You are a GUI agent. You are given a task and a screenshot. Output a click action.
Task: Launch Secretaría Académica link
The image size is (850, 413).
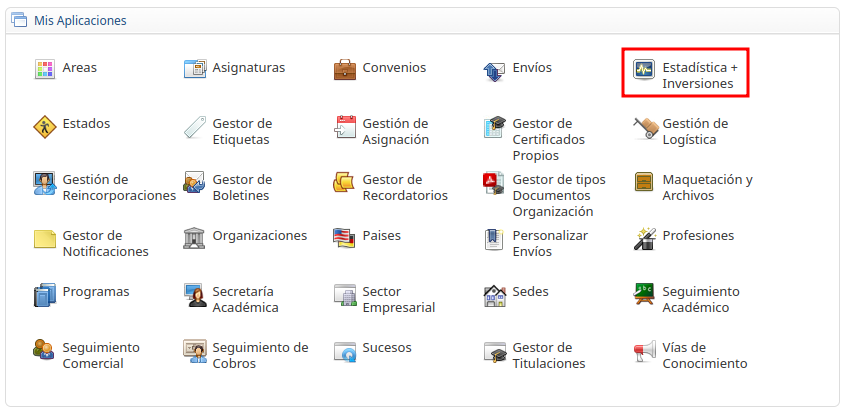(246, 300)
